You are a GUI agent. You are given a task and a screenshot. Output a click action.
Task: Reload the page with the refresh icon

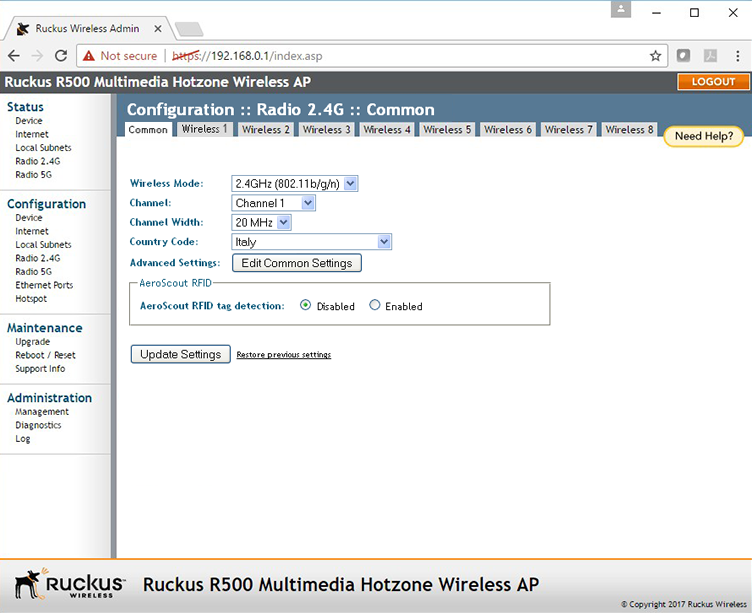(x=61, y=56)
